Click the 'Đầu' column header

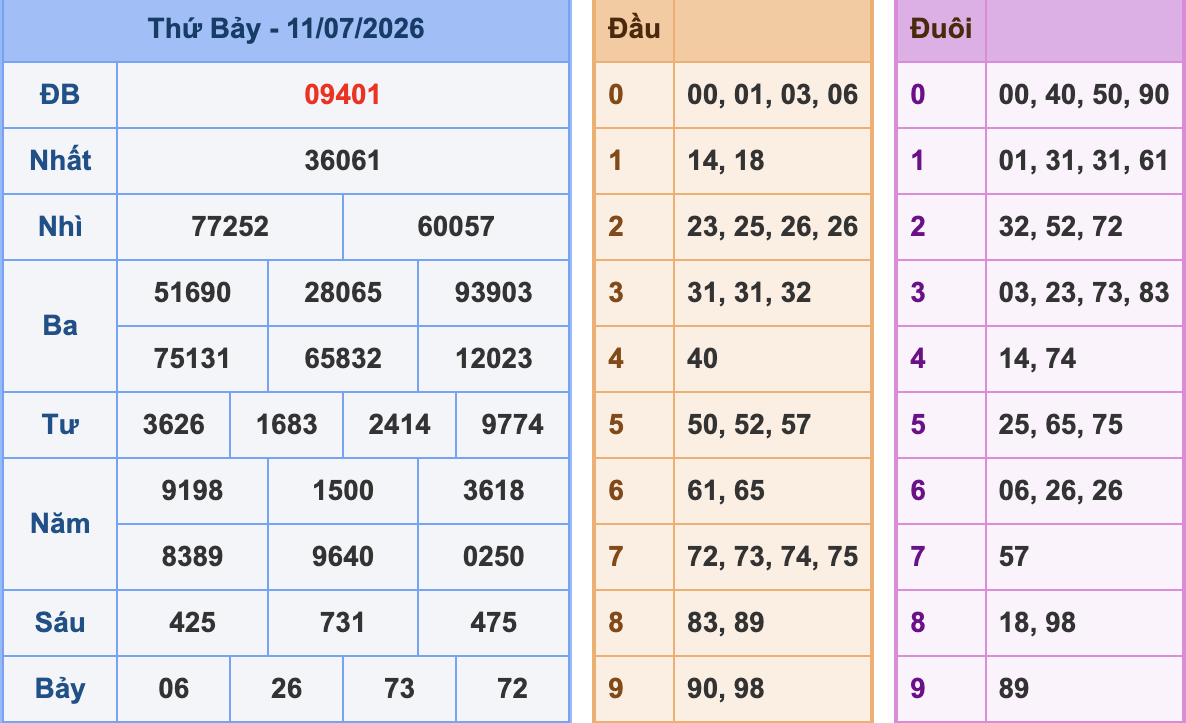coord(634,29)
